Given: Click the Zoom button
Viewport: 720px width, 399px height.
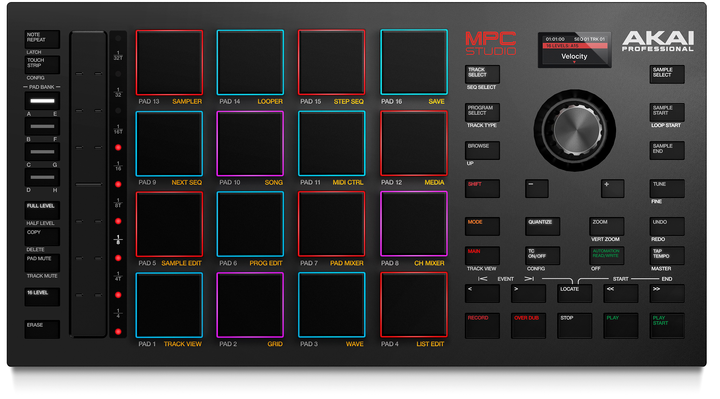Looking at the screenshot, I should (x=607, y=226).
